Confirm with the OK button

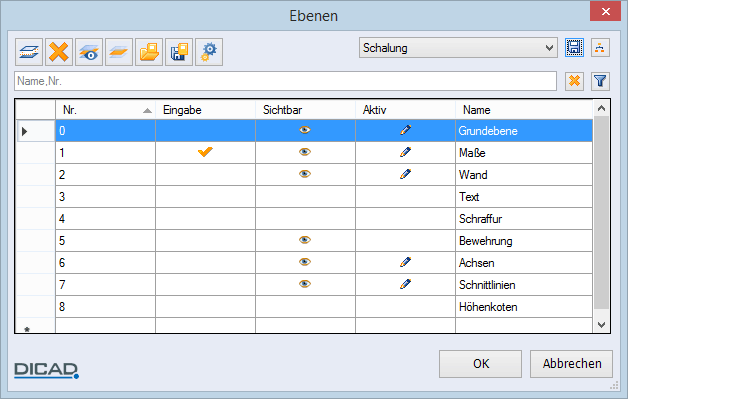[x=481, y=364]
